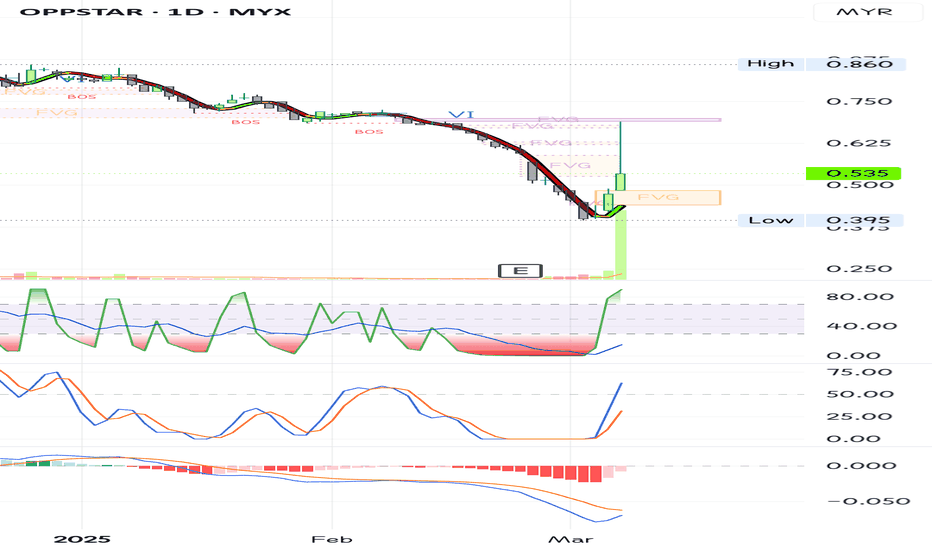Click the OPPSTAR 1D MYX symbol title

[155, 12]
